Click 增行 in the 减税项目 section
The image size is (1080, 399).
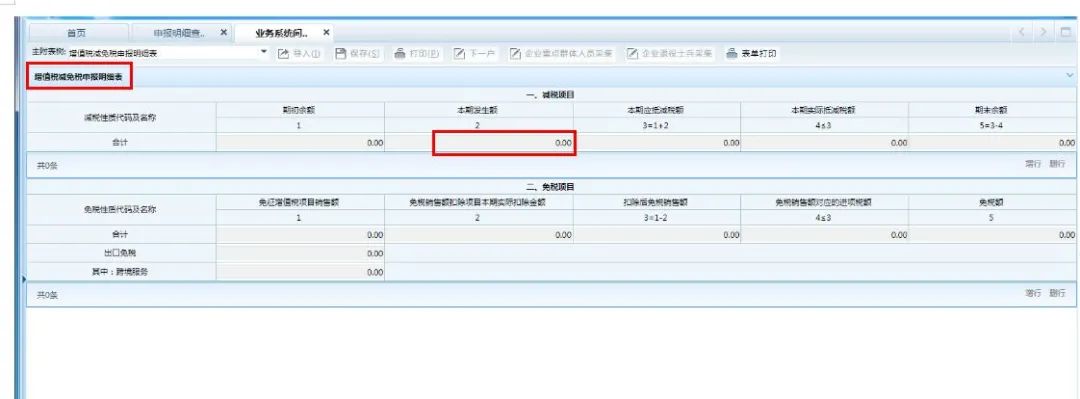point(1032,164)
